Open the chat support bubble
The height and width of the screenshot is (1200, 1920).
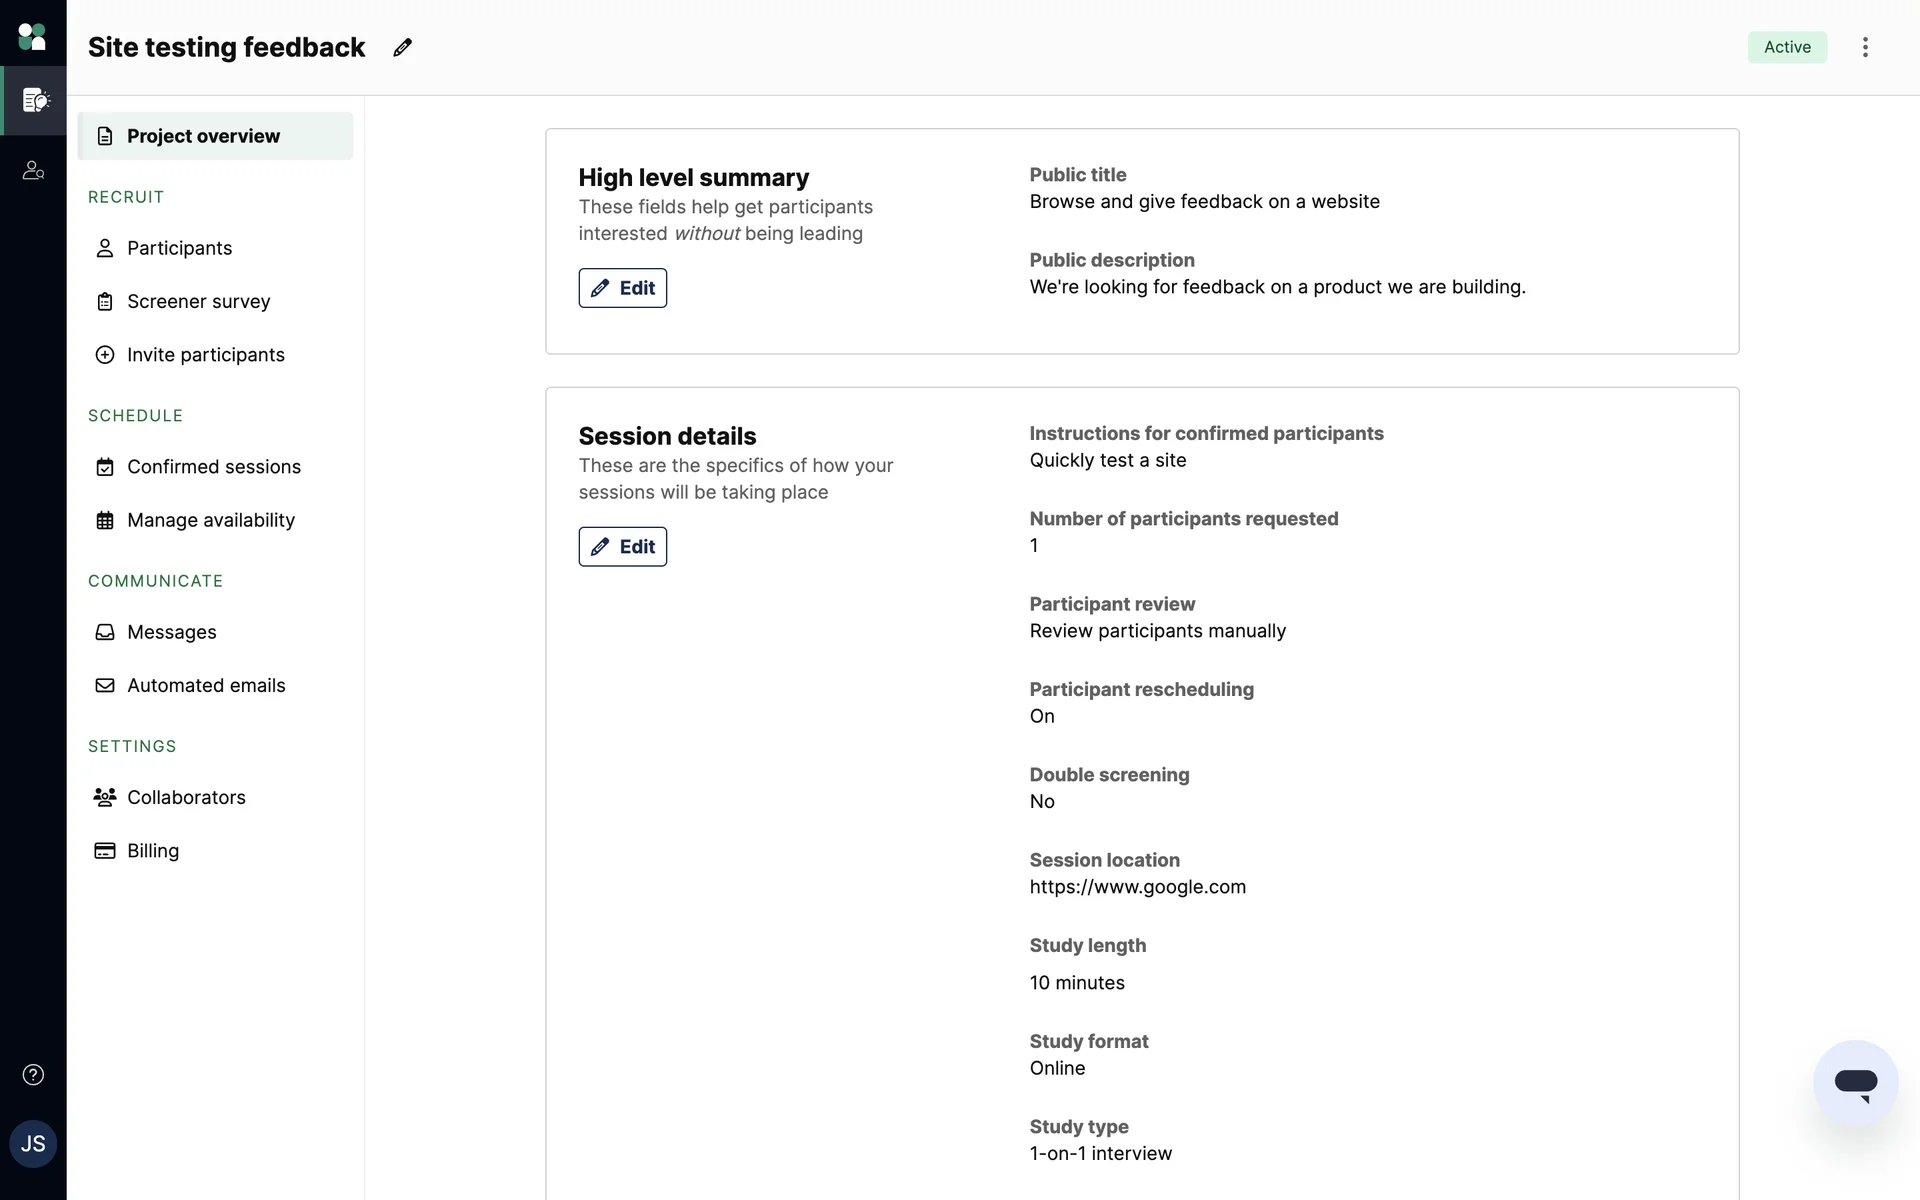coord(1855,1083)
